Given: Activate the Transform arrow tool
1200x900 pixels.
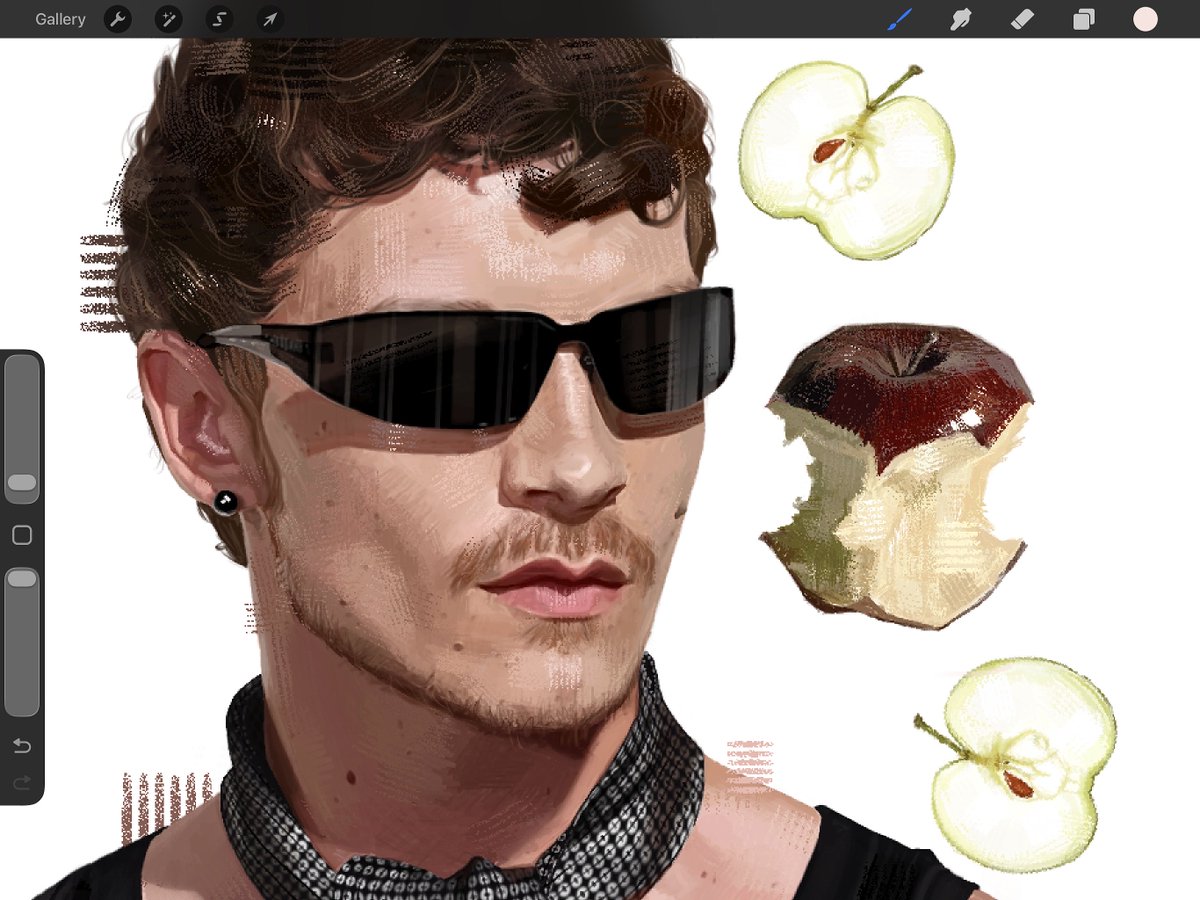Looking at the screenshot, I should coord(270,19).
